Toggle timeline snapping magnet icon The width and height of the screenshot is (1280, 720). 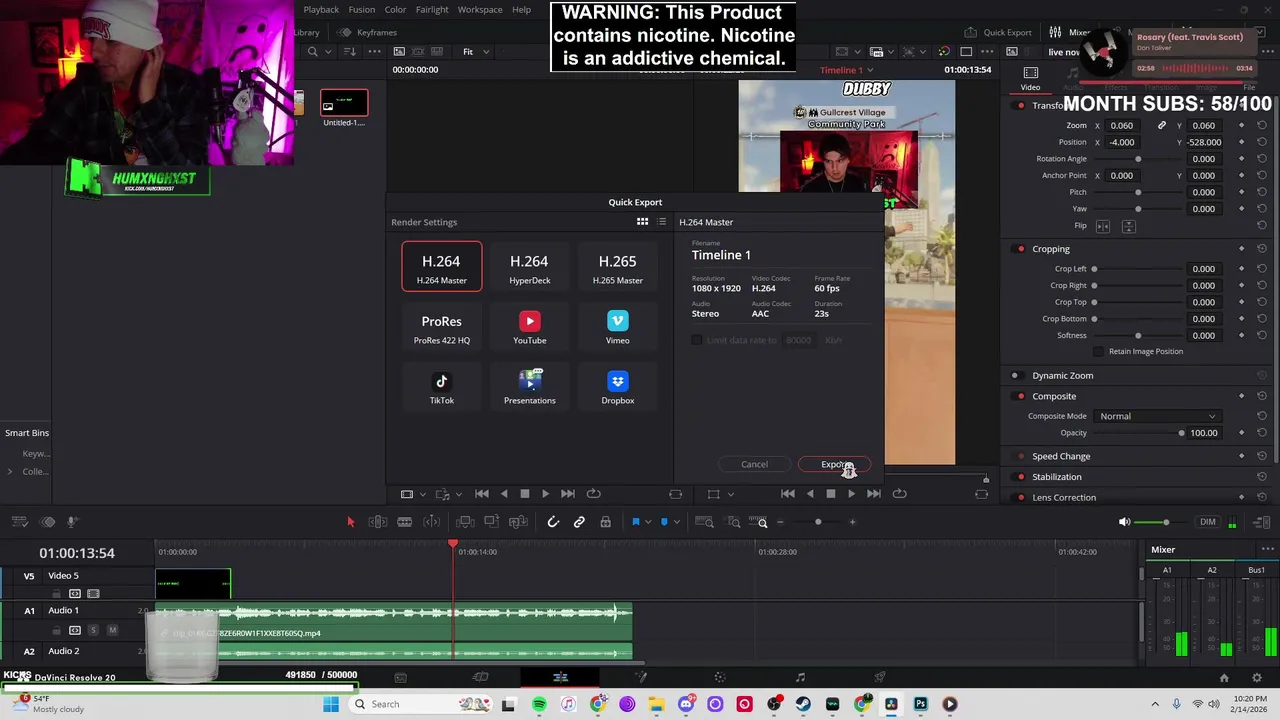[553, 522]
